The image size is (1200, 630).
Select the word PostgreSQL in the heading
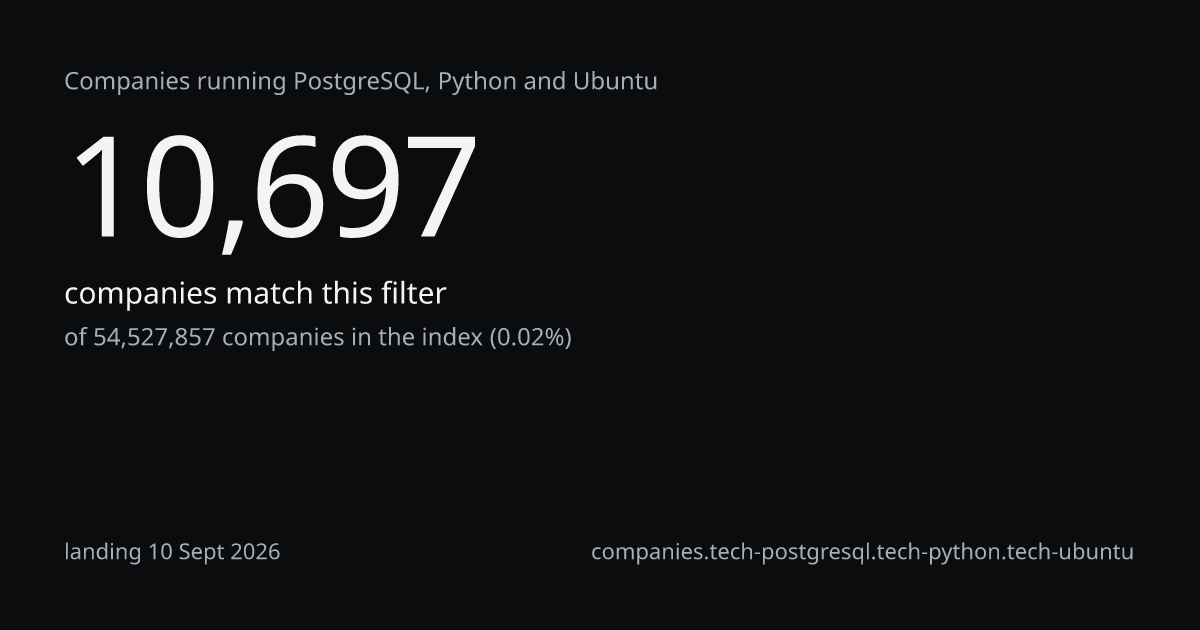pyautogui.click(x=362, y=82)
